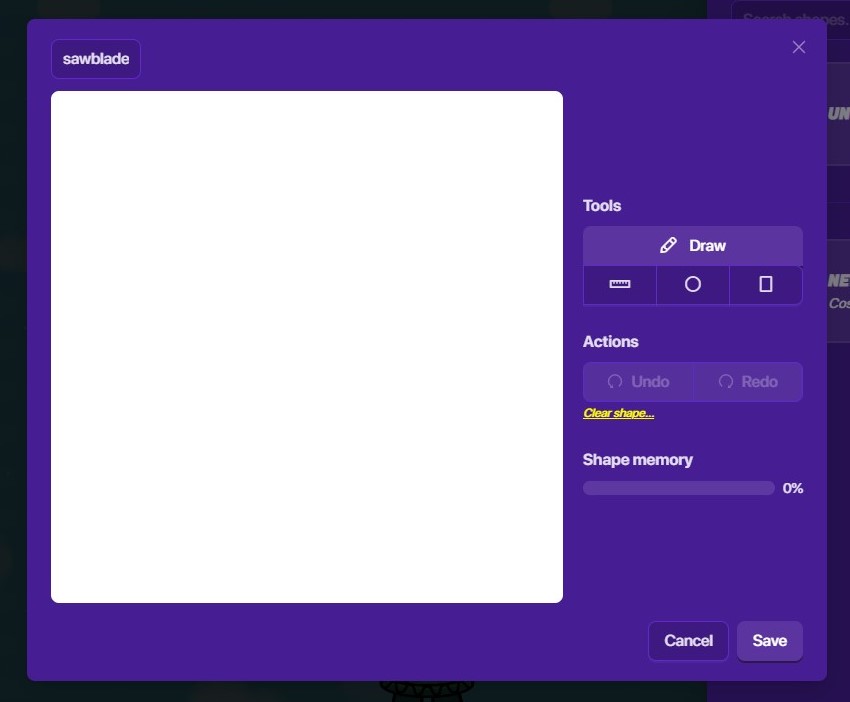Click the Clear shape link
Viewport: 850px width, 702px height.
(x=618, y=413)
